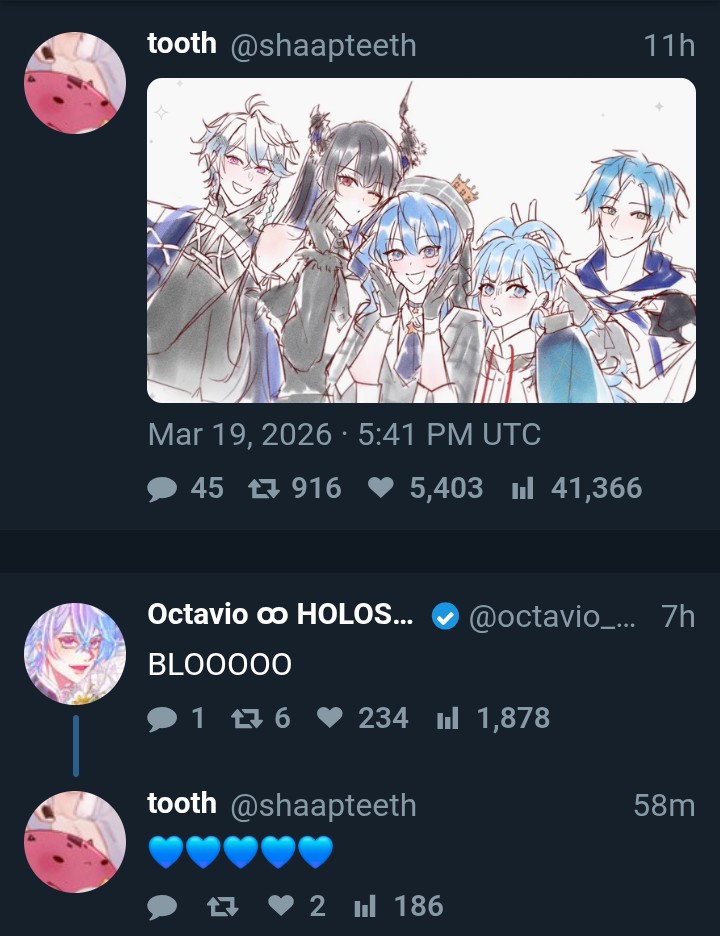Image resolution: width=720 pixels, height=936 pixels.
Task: Like the blue hearts reply with 2 likes
Action: (x=281, y=906)
